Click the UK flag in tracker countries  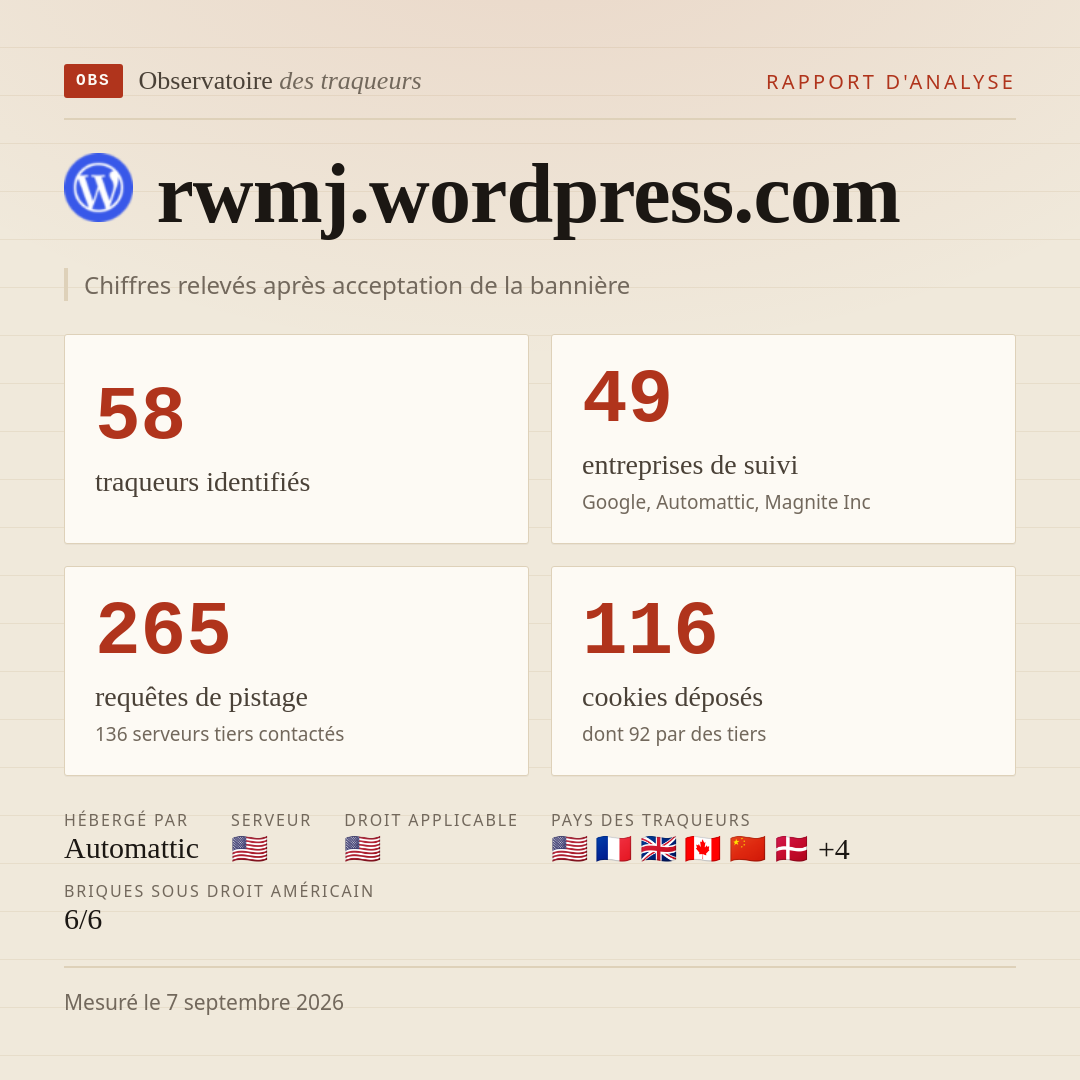click(658, 849)
